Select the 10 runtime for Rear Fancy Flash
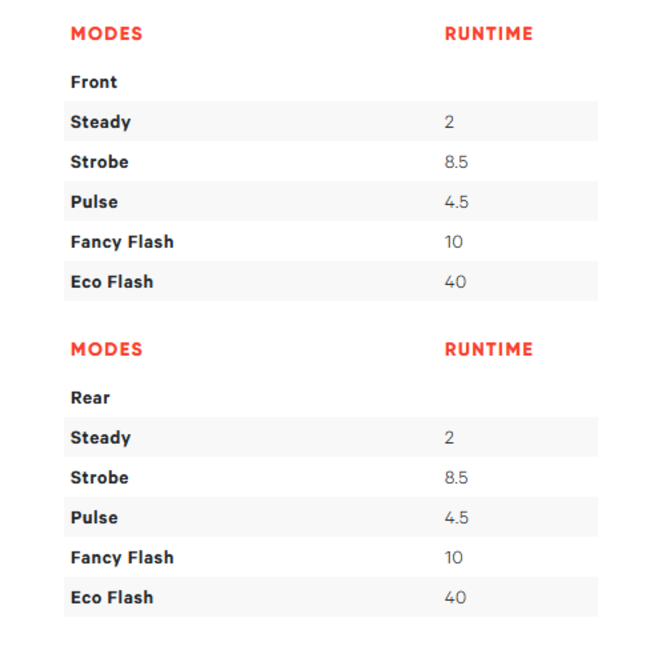The image size is (650, 650). [454, 558]
